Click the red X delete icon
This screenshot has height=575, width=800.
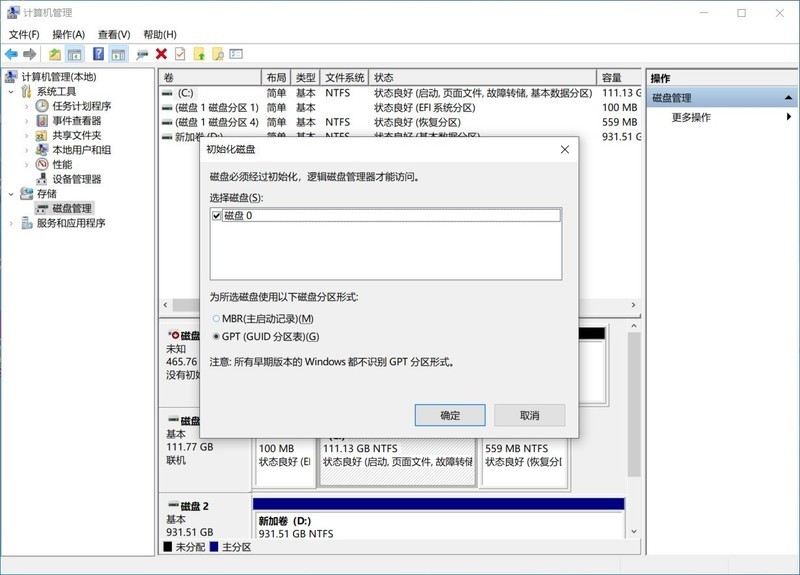pyautogui.click(x=161, y=54)
